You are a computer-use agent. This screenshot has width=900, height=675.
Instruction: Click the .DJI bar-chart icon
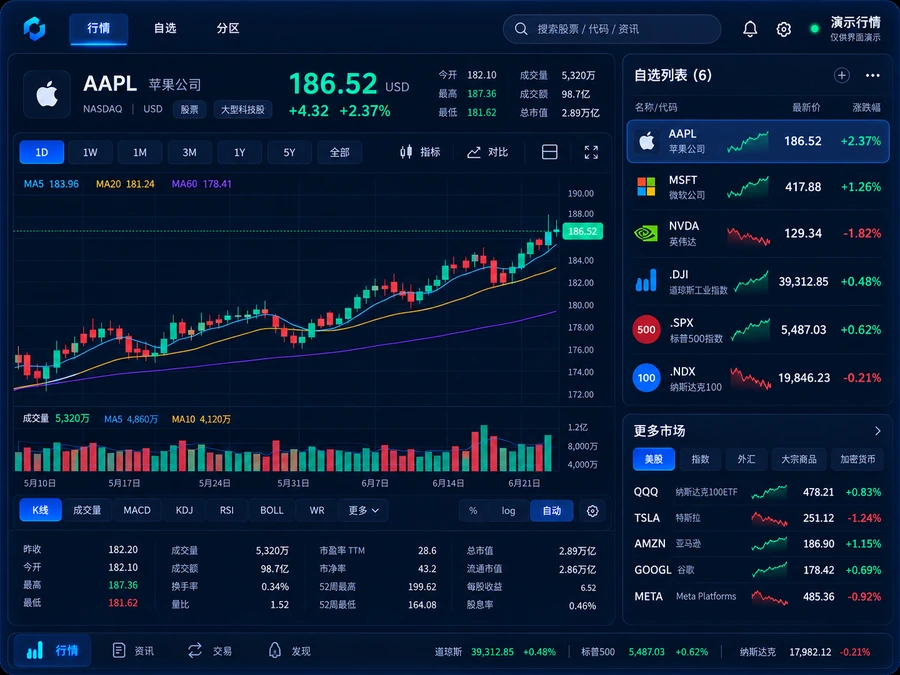pyautogui.click(x=646, y=281)
